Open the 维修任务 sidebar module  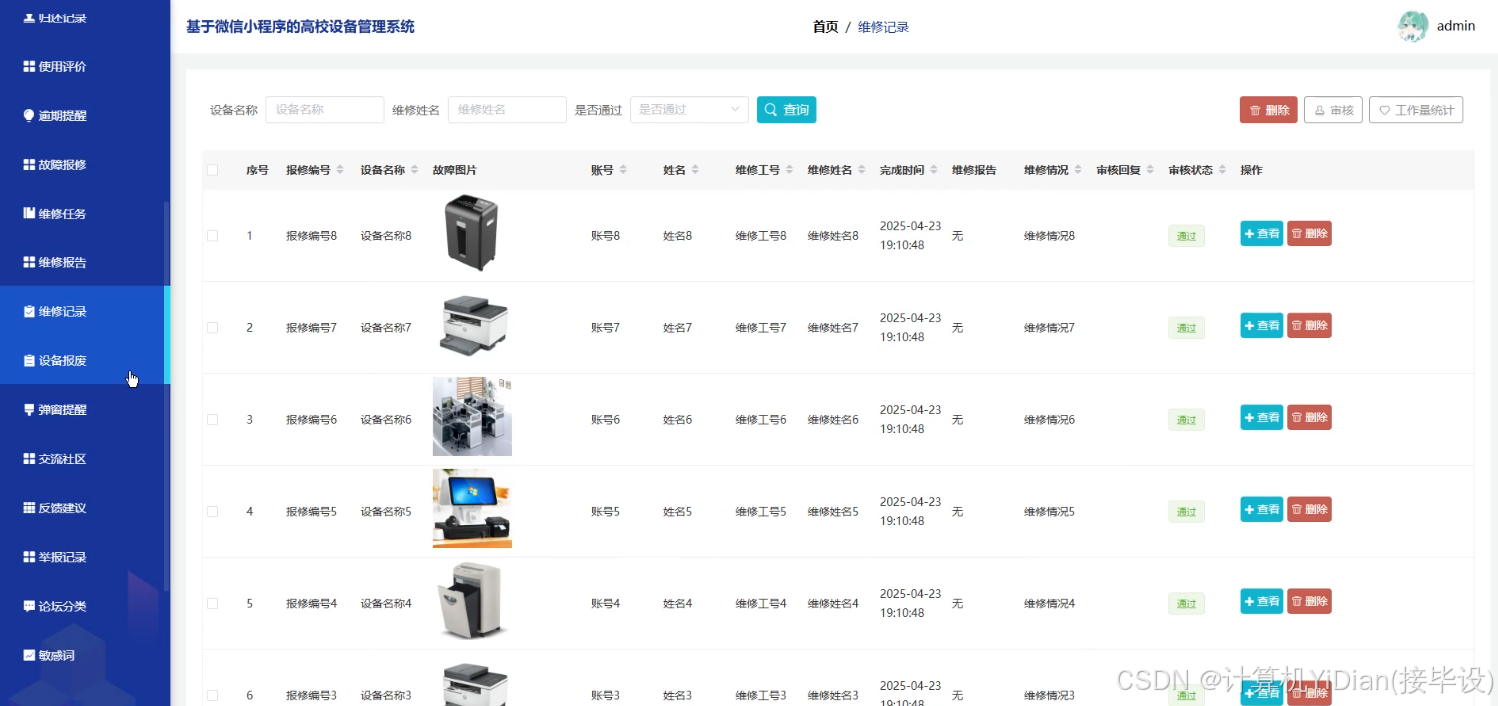[x=60, y=213]
